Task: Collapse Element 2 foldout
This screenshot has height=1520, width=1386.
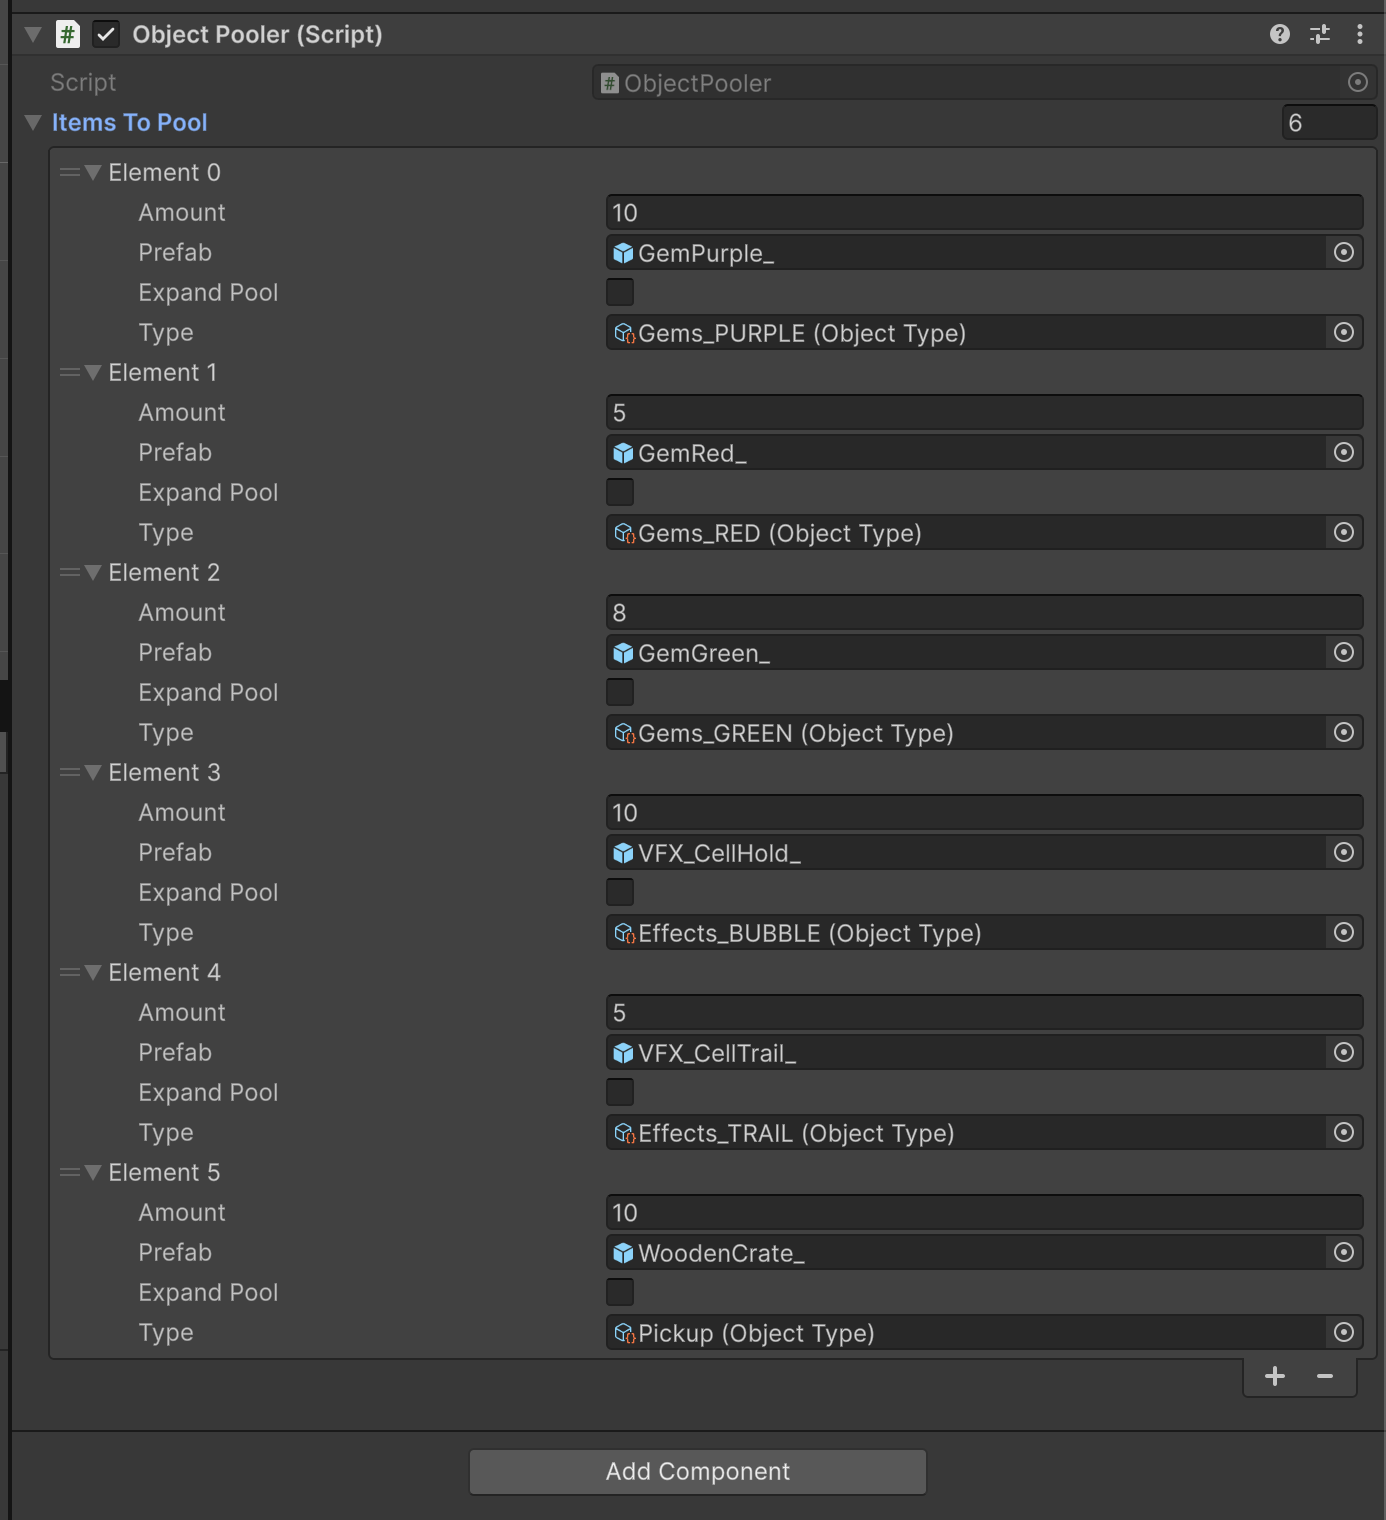Action: [x=93, y=573]
